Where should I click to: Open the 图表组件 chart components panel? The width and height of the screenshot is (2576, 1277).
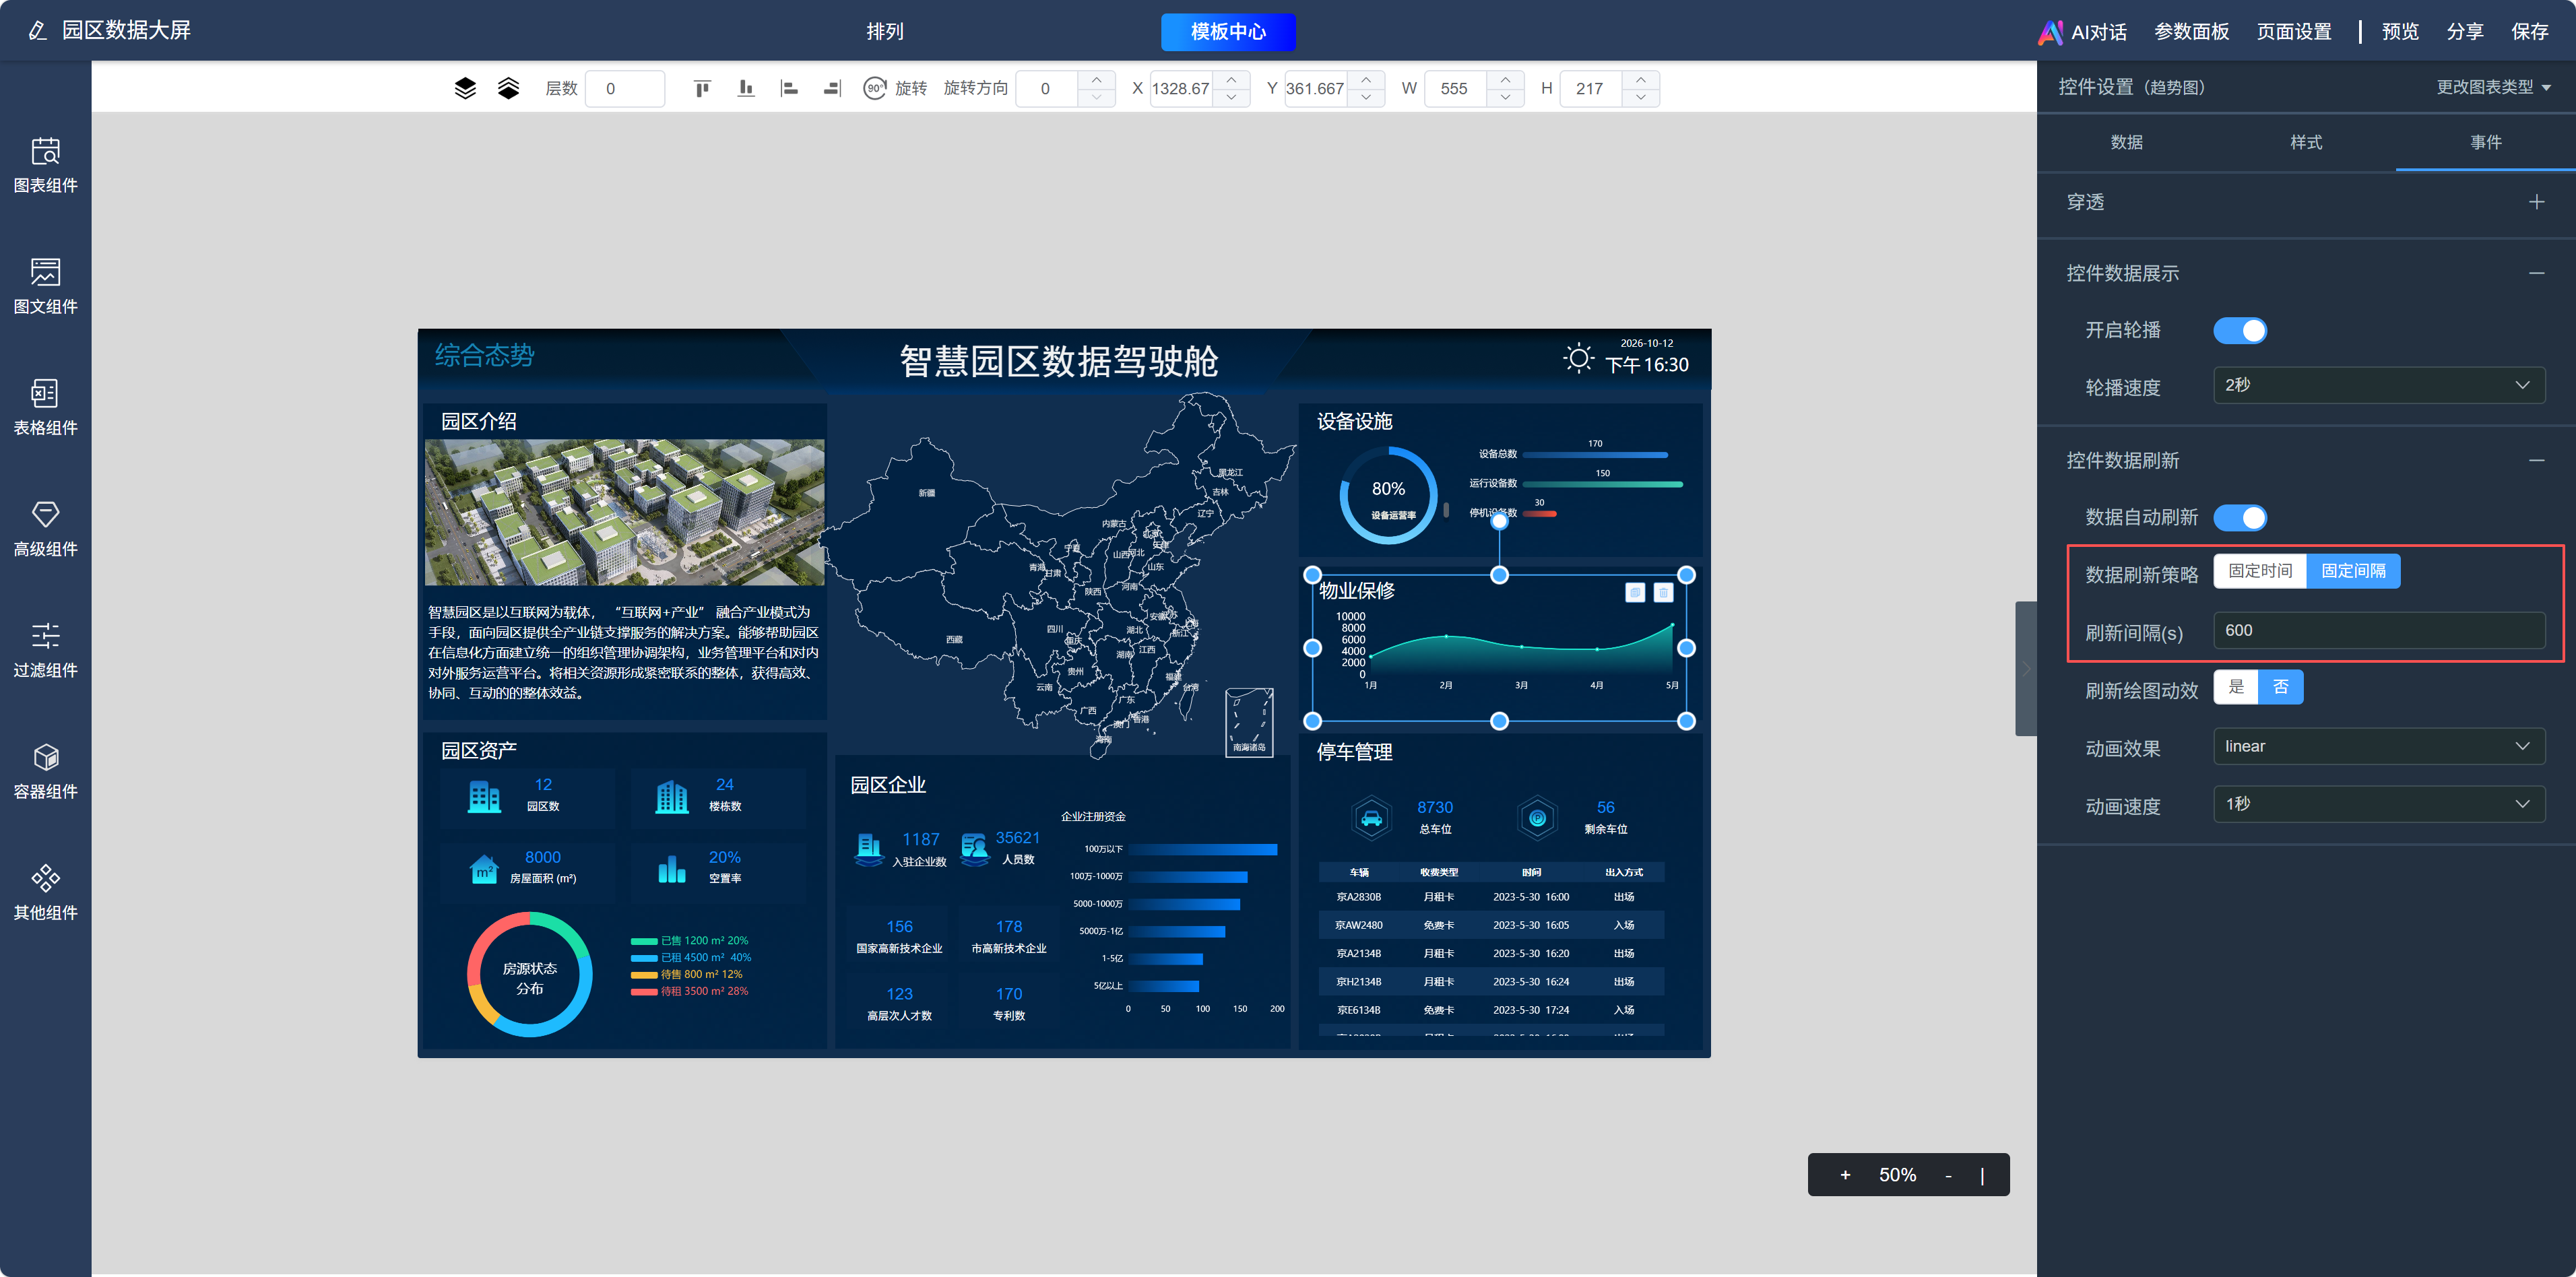click(x=45, y=165)
